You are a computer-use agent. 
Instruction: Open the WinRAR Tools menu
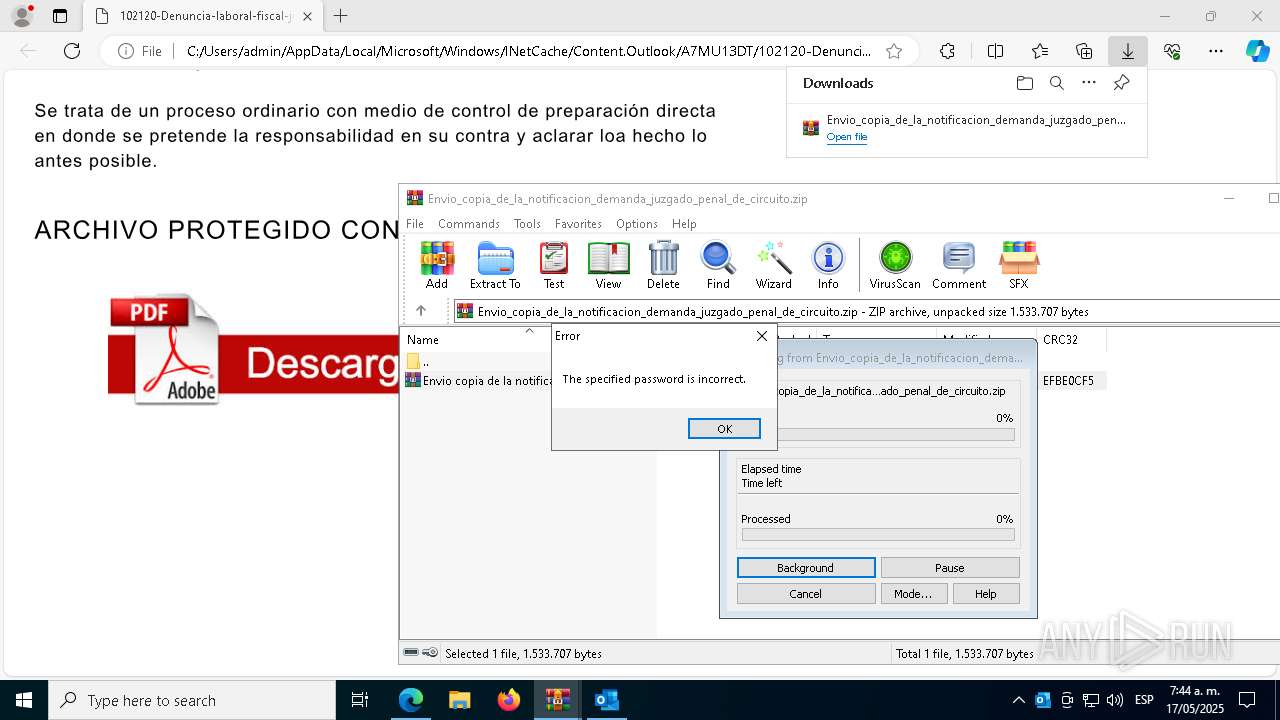pos(527,224)
